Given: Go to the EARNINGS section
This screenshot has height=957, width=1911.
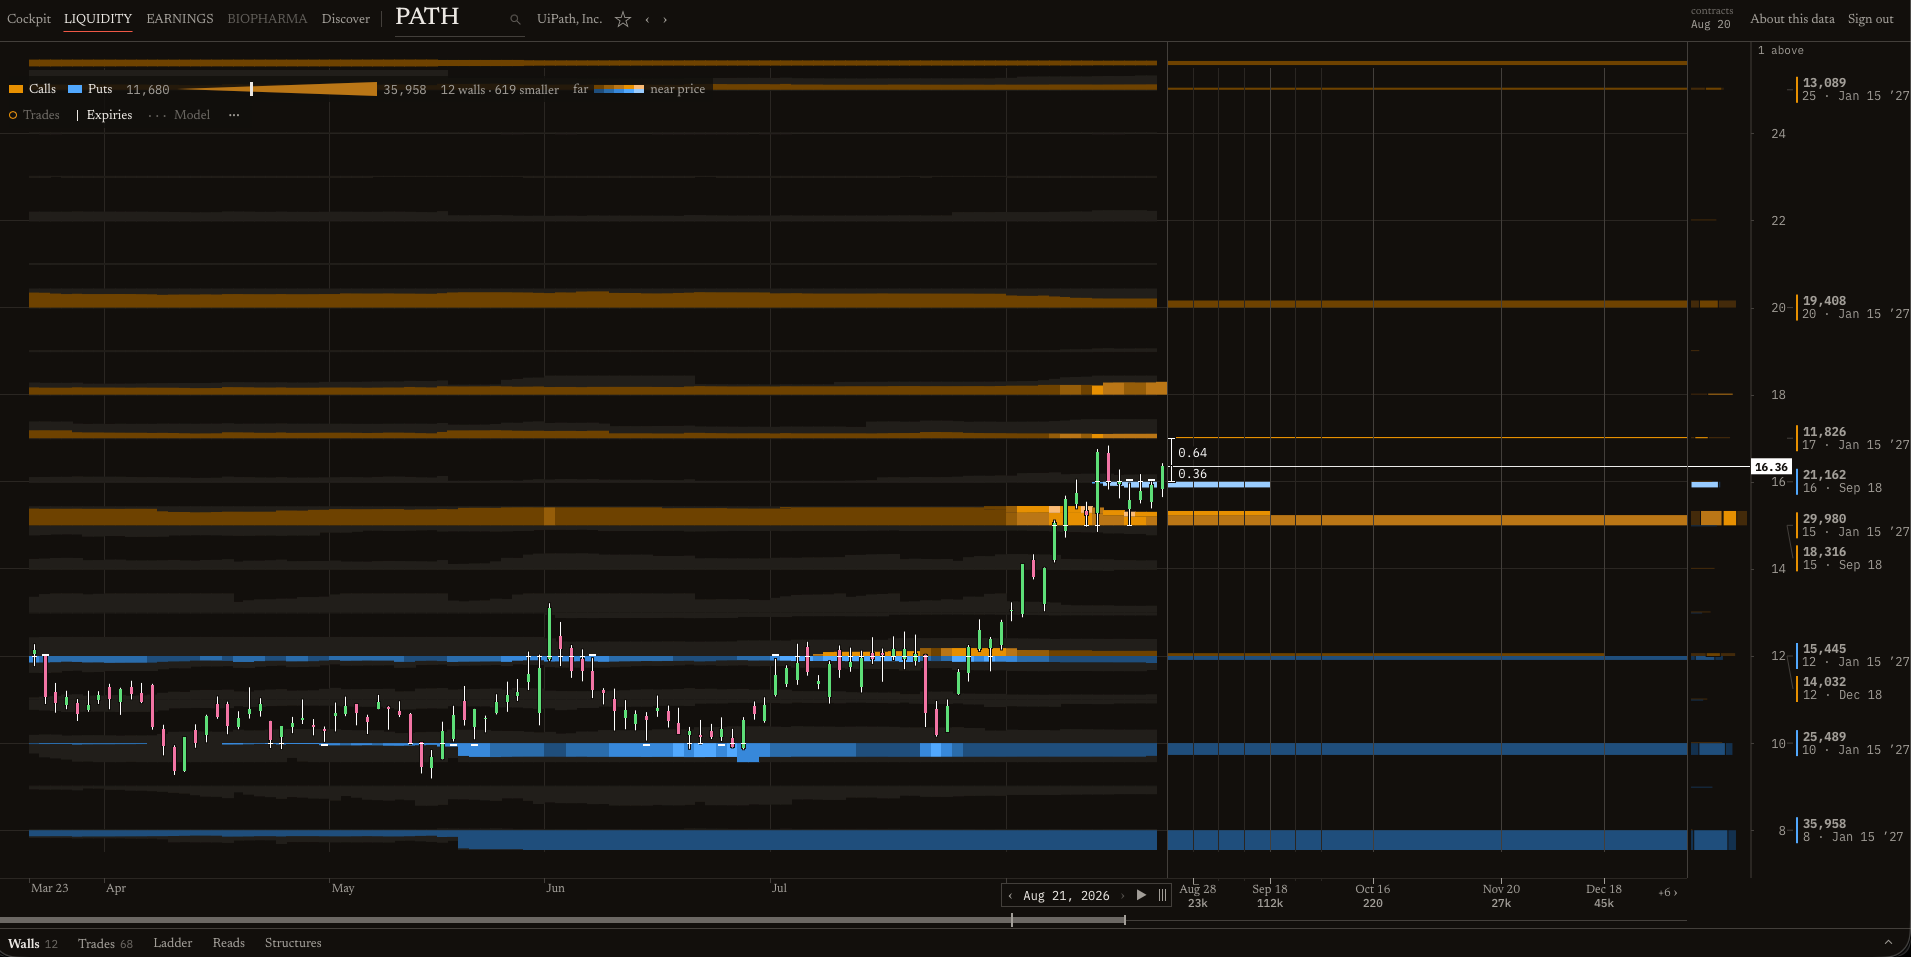Looking at the screenshot, I should click(x=180, y=19).
